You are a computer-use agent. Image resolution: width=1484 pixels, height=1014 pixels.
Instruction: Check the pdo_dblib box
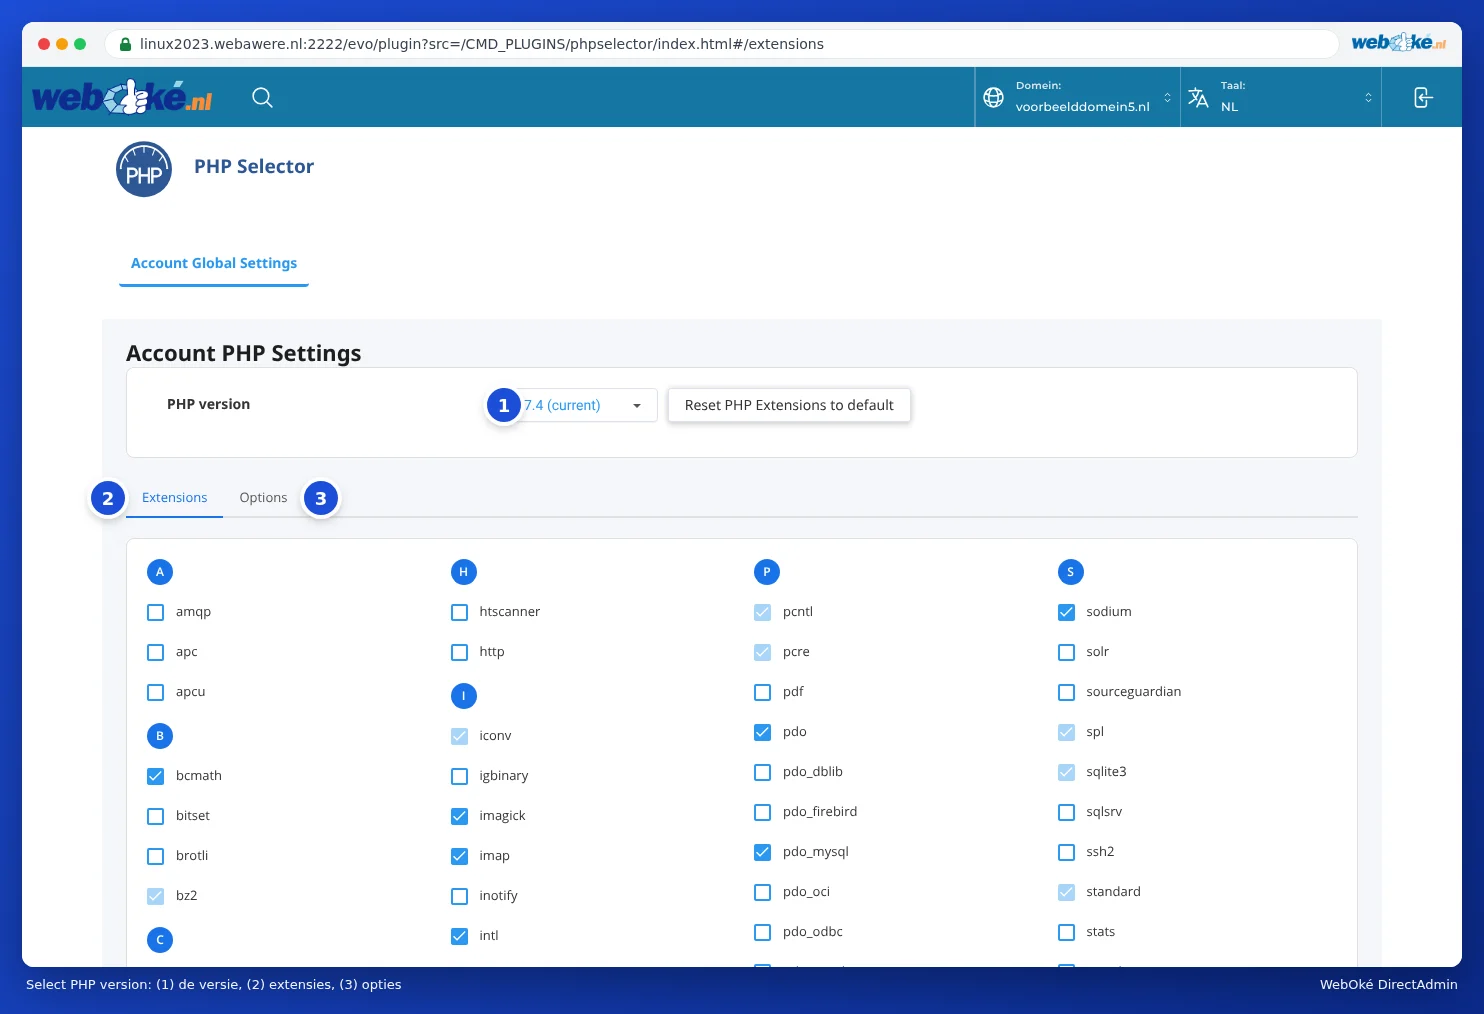(x=762, y=772)
